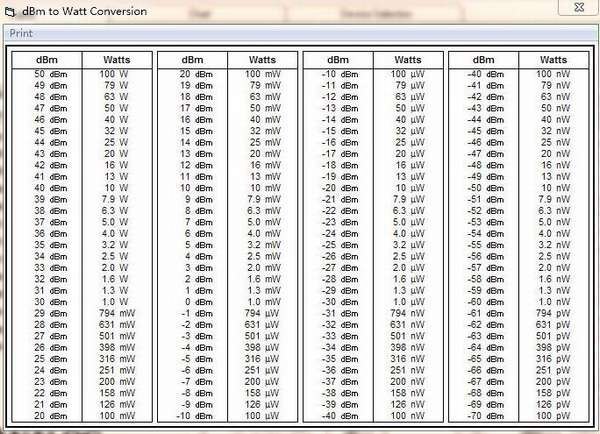The image size is (600, 434).
Task: Select the "-35 dBm" cell
Action: [x=340, y=359]
